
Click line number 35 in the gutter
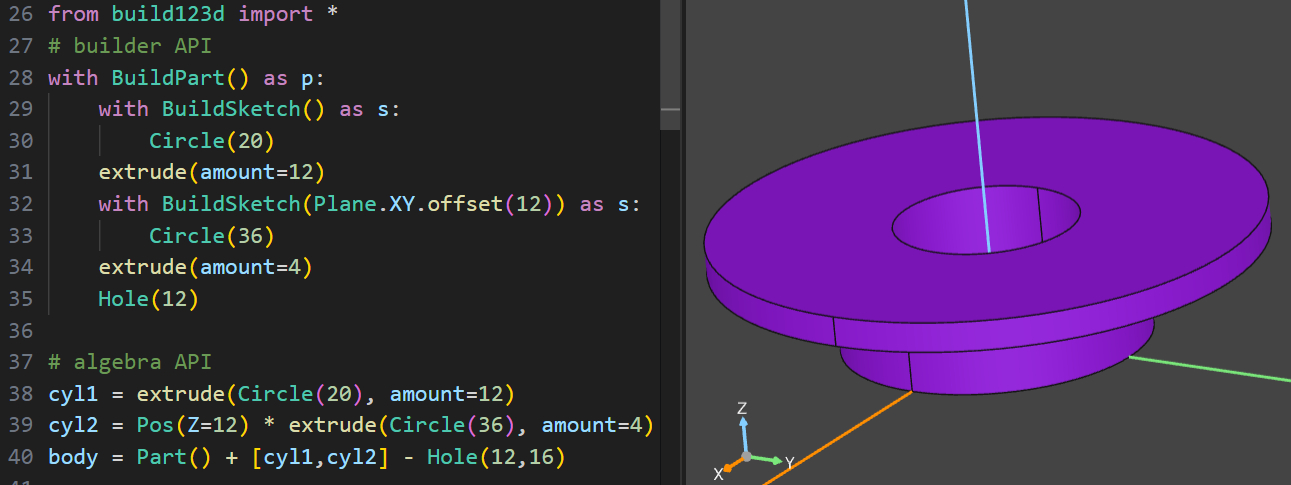point(21,298)
